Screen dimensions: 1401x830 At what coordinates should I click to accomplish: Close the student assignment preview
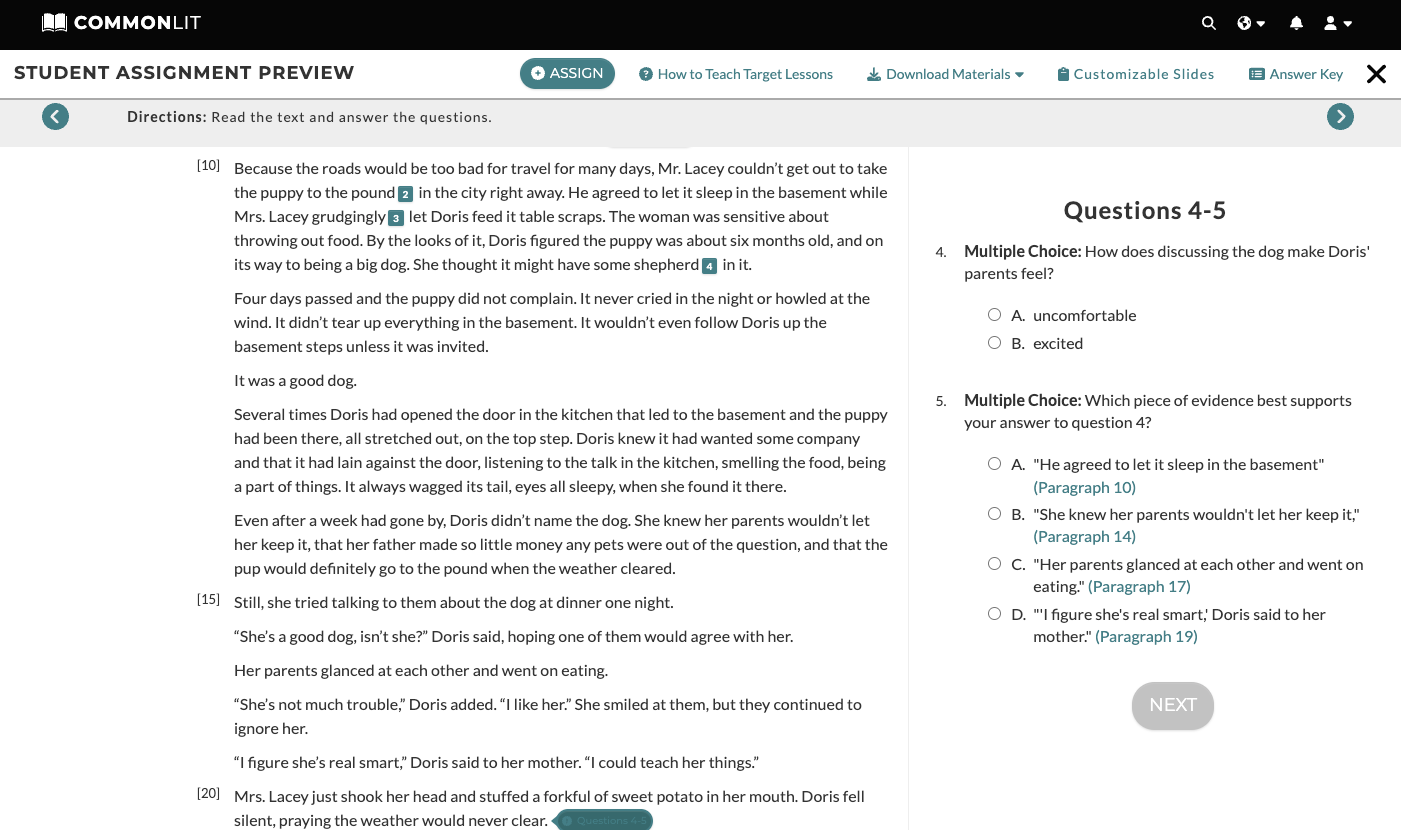click(x=1377, y=74)
